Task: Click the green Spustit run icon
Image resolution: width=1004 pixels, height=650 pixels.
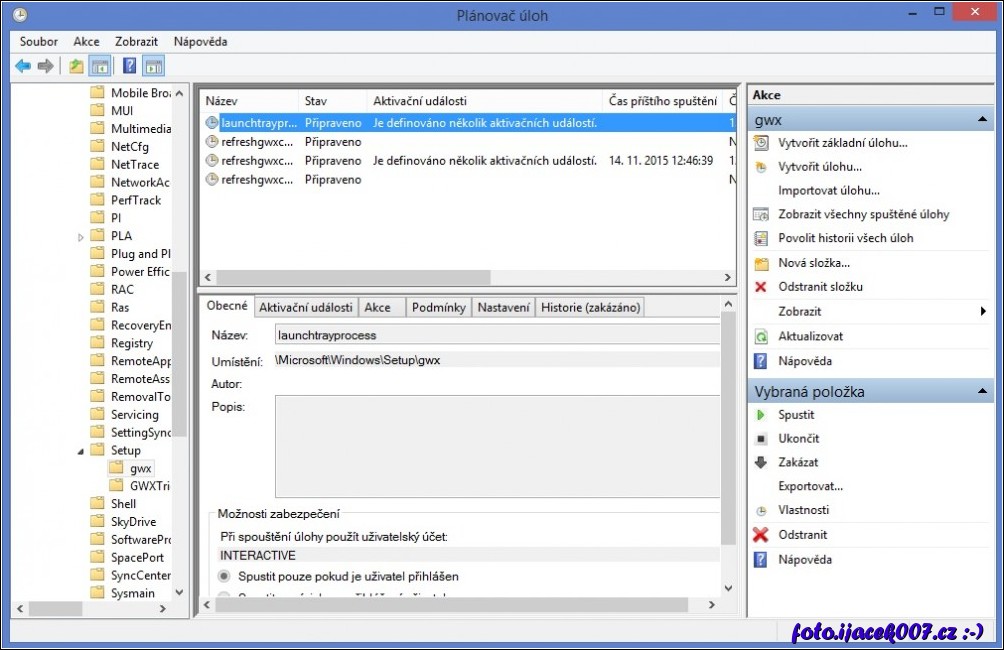Action: click(760, 415)
